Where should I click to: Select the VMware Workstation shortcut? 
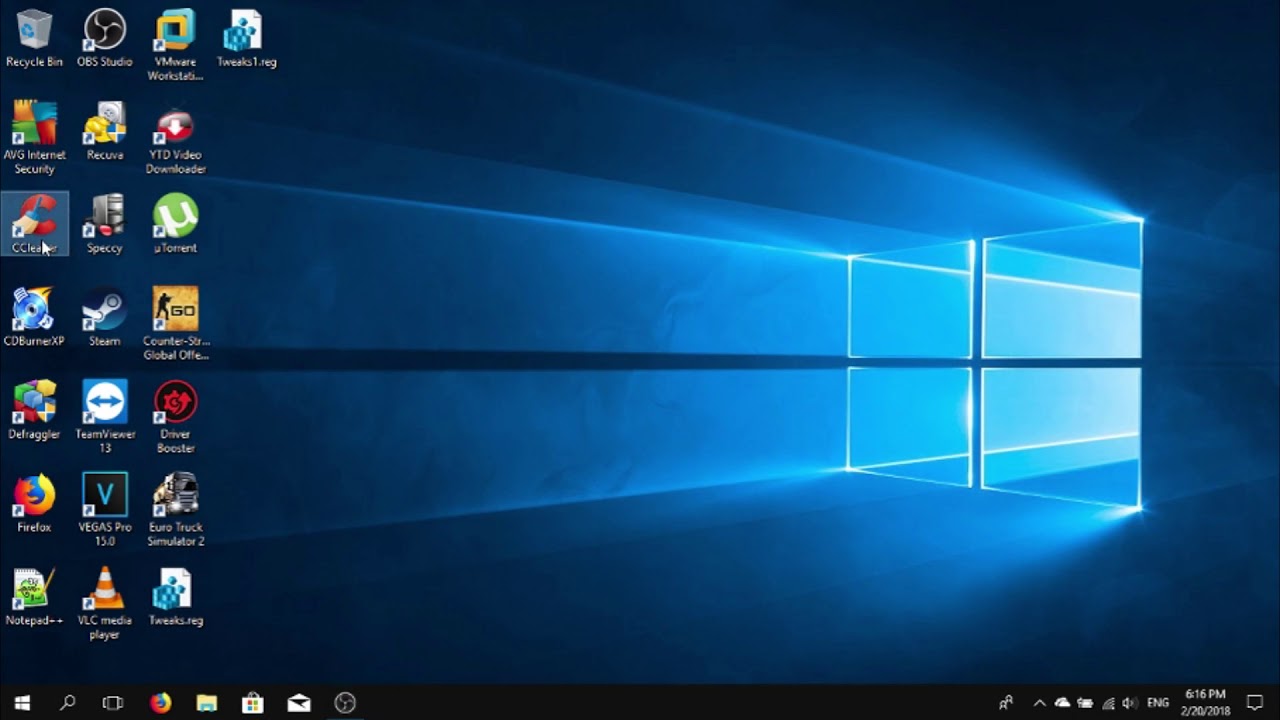pyautogui.click(x=175, y=45)
